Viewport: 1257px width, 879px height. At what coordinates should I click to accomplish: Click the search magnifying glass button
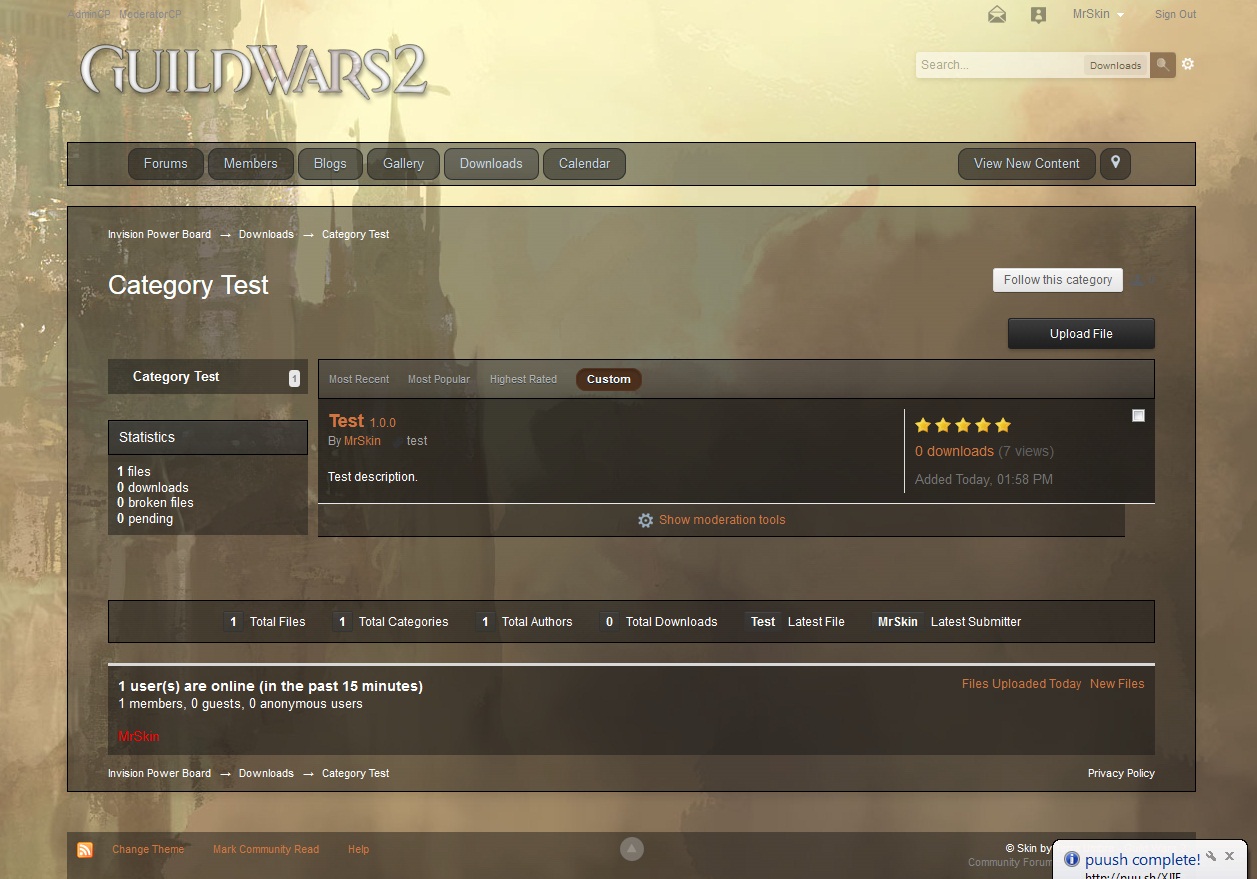click(x=1162, y=65)
